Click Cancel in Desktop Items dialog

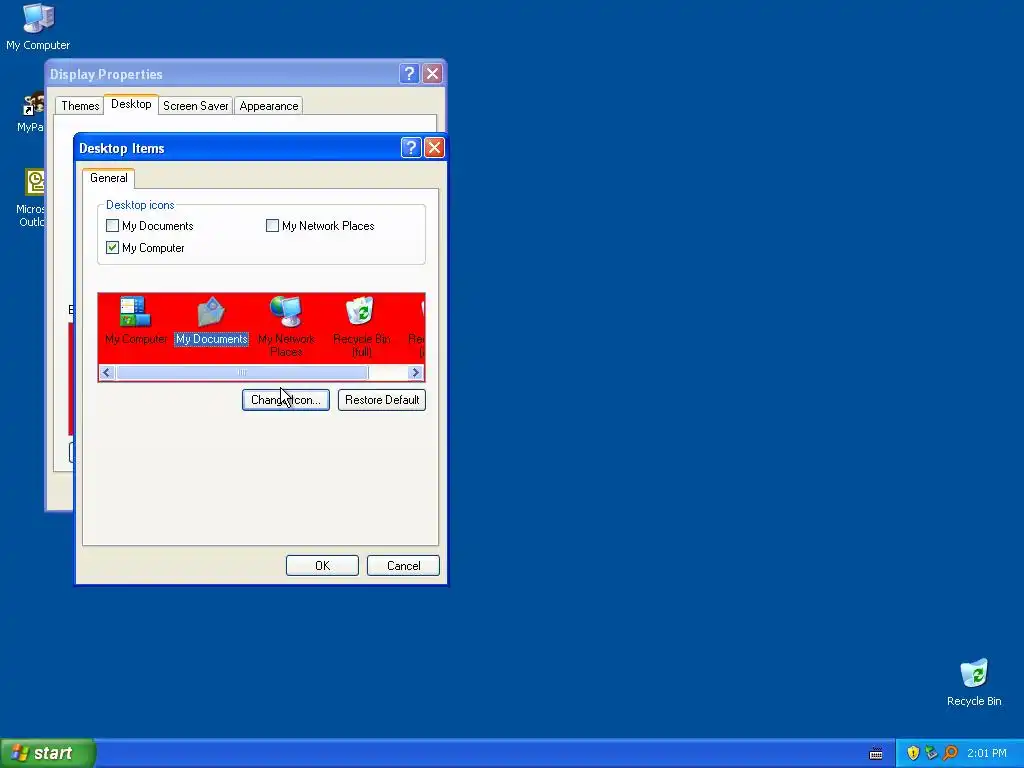tap(403, 566)
